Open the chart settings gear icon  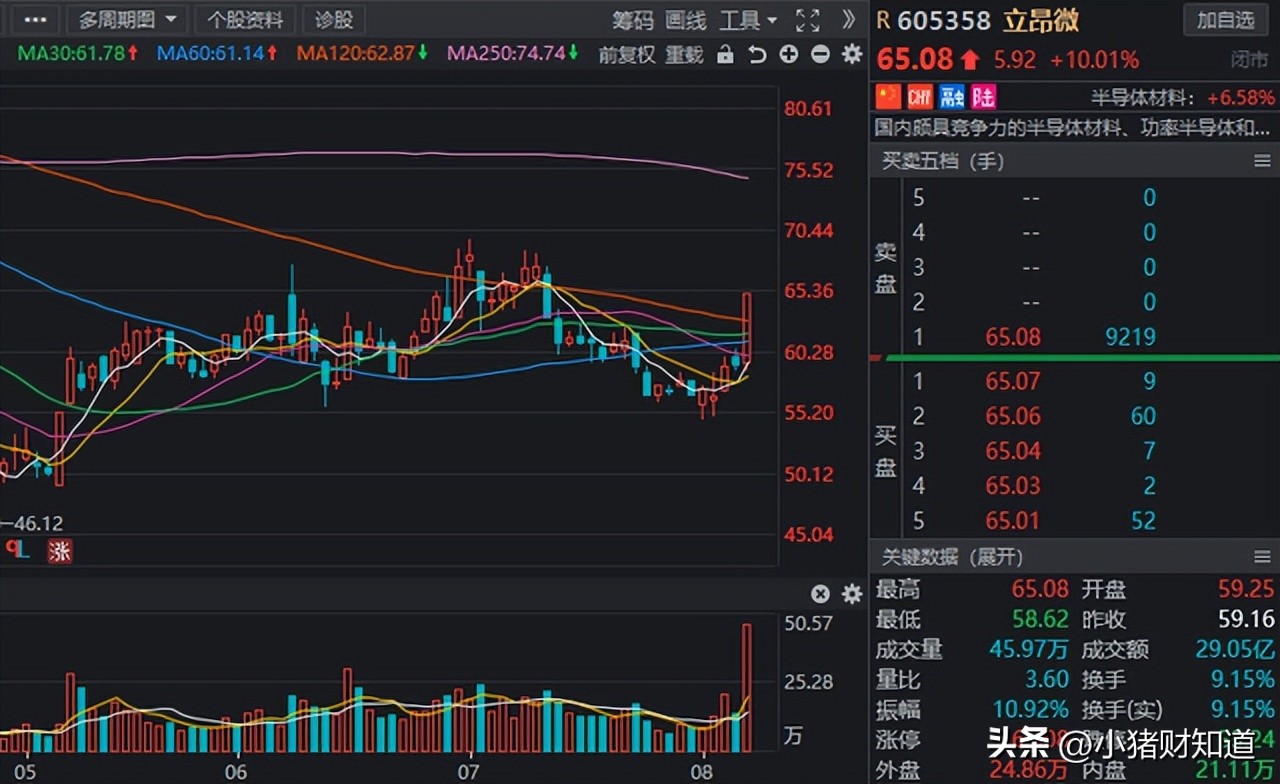click(851, 55)
